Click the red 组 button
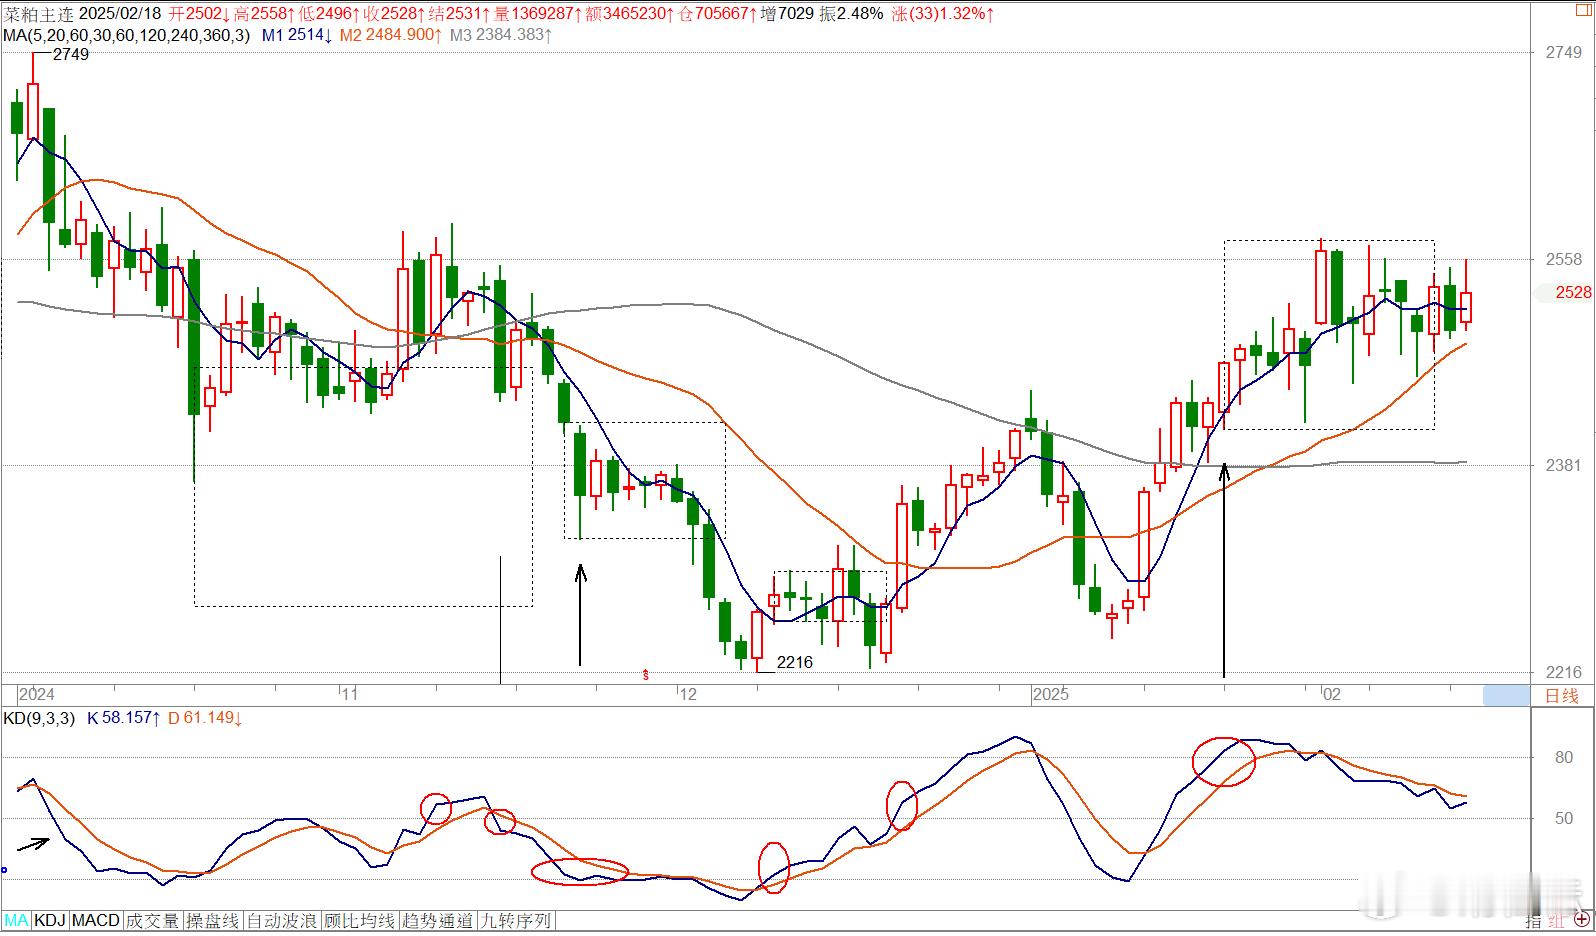 1556,920
